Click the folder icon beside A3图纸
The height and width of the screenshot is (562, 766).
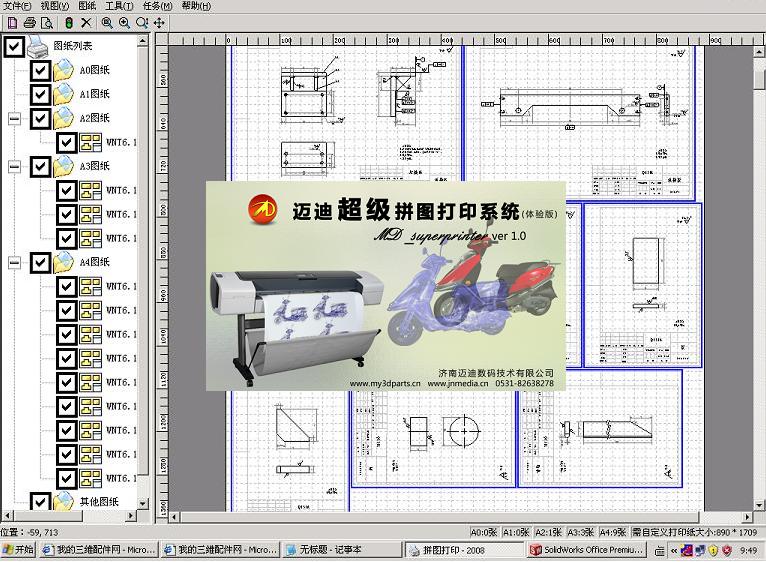coord(64,166)
